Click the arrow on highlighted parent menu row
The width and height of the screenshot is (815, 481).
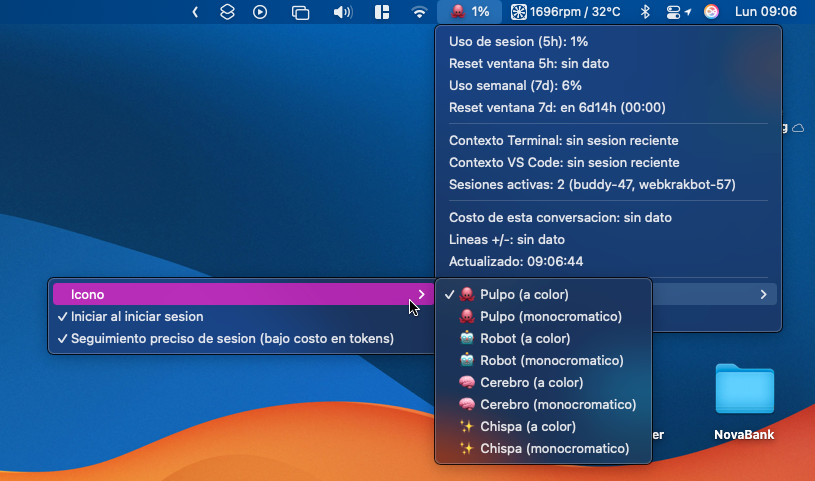(x=763, y=294)
